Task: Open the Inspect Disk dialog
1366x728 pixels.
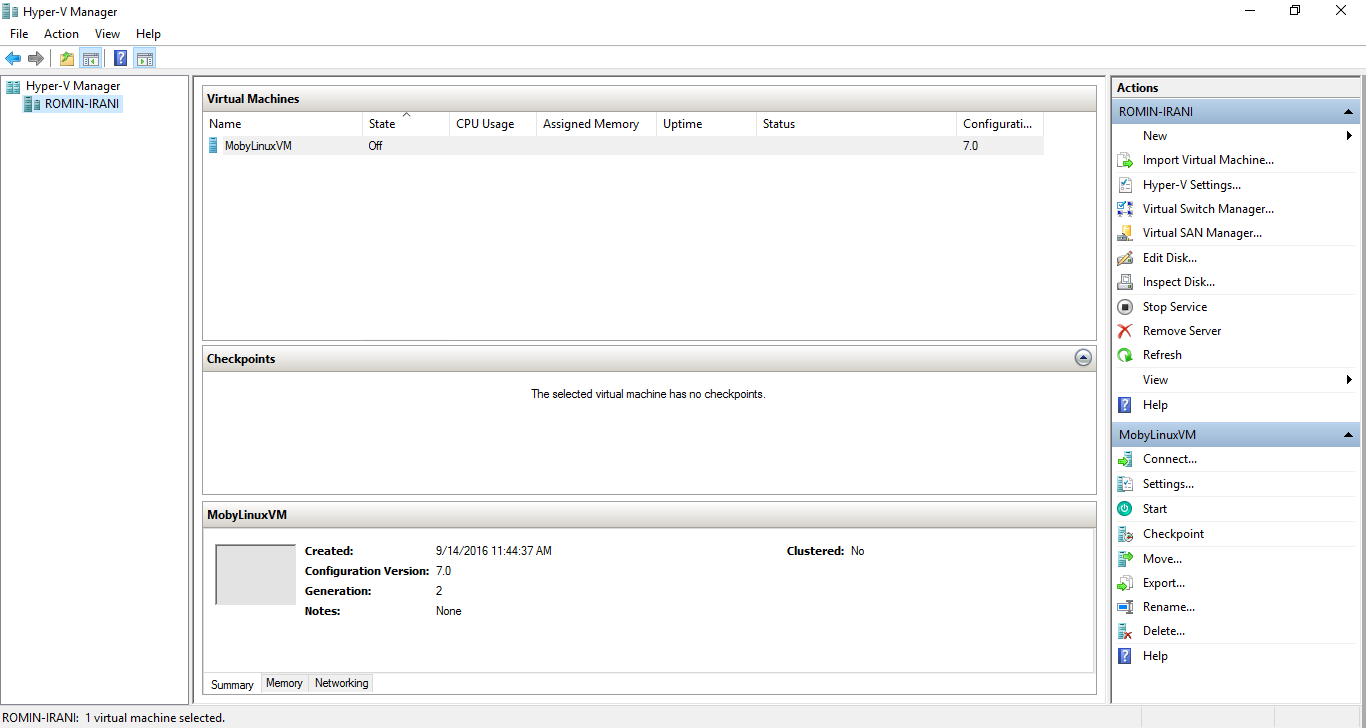Action: point(1177,281)
